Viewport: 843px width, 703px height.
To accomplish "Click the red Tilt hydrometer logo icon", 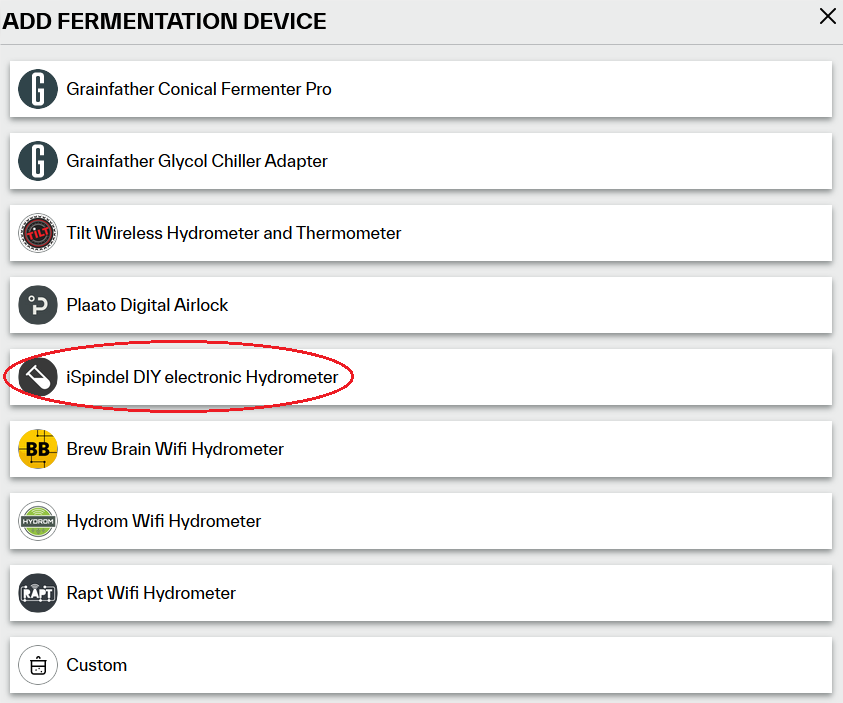I will point(38,233).
